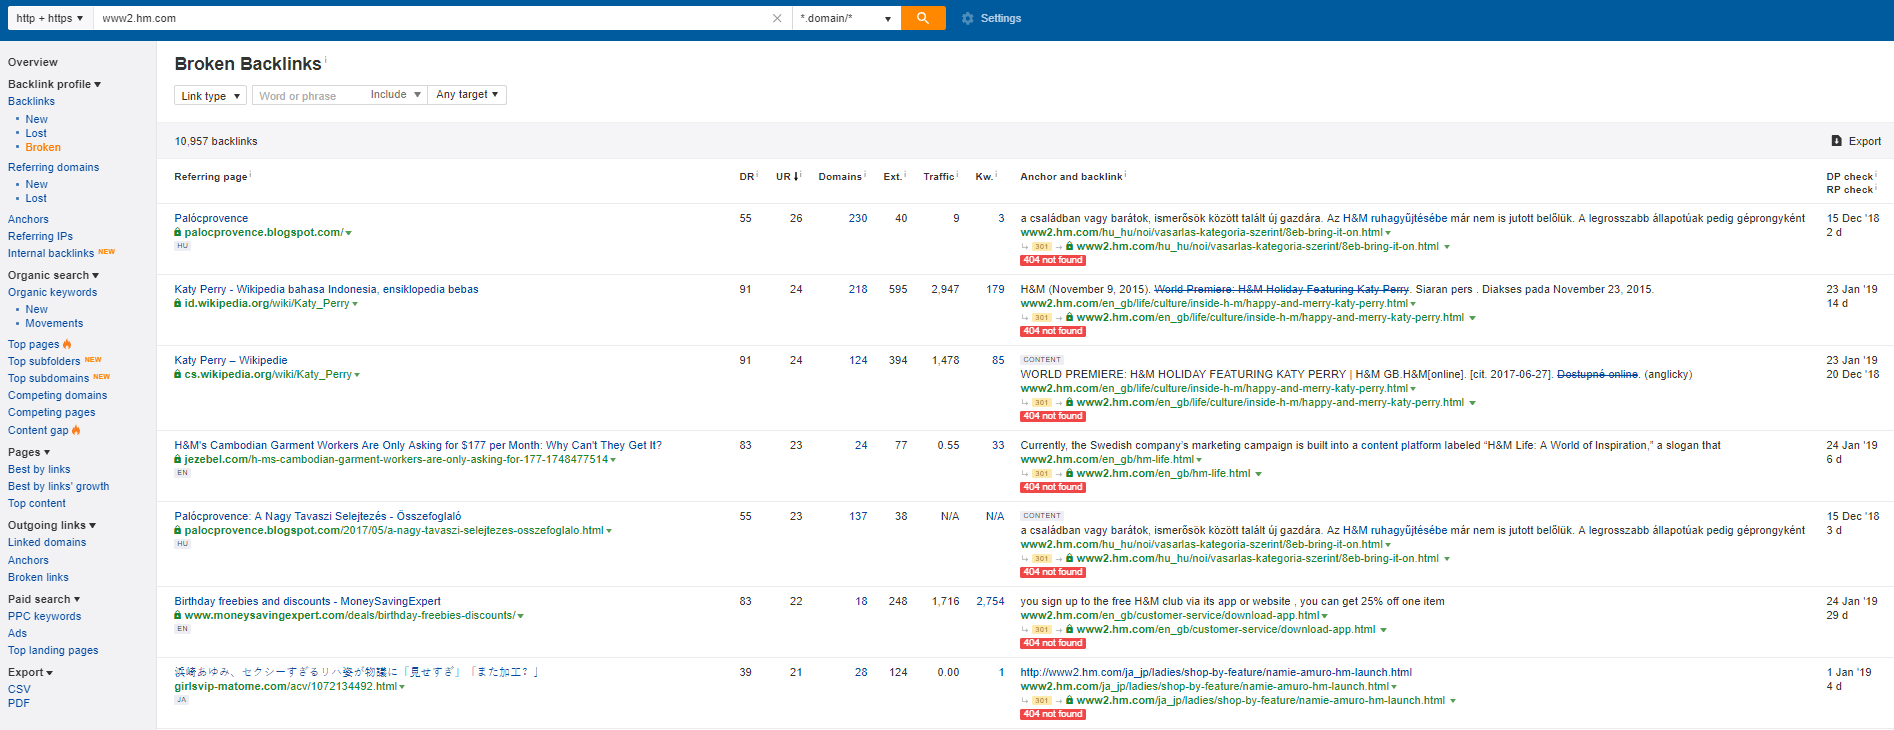
Task: Open the Palócprovence referring page link
Action: coord(211,218)
